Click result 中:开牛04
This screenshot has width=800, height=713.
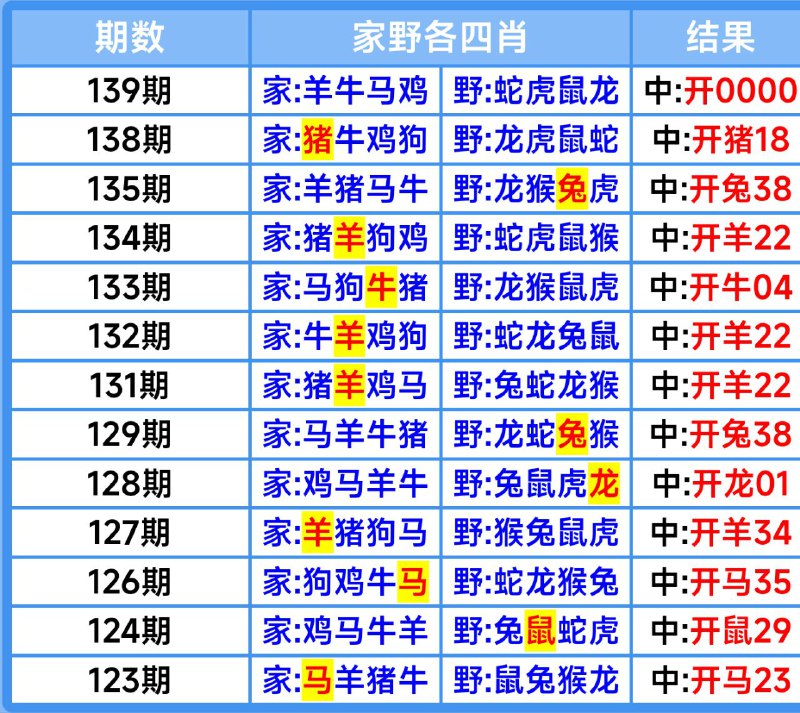coord(716,287)
